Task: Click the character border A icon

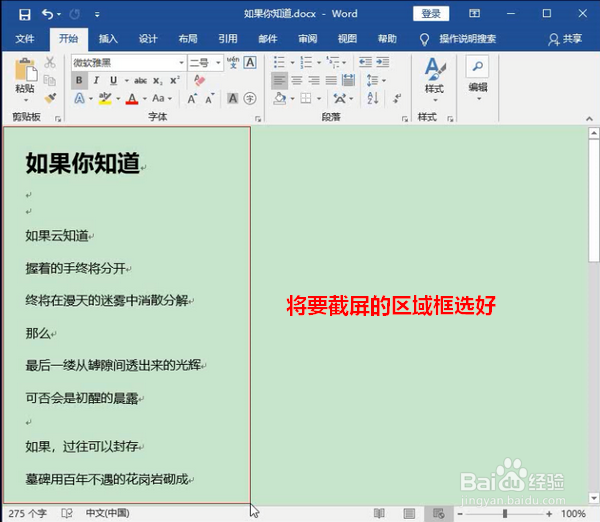Action: (x=250, y=62)
